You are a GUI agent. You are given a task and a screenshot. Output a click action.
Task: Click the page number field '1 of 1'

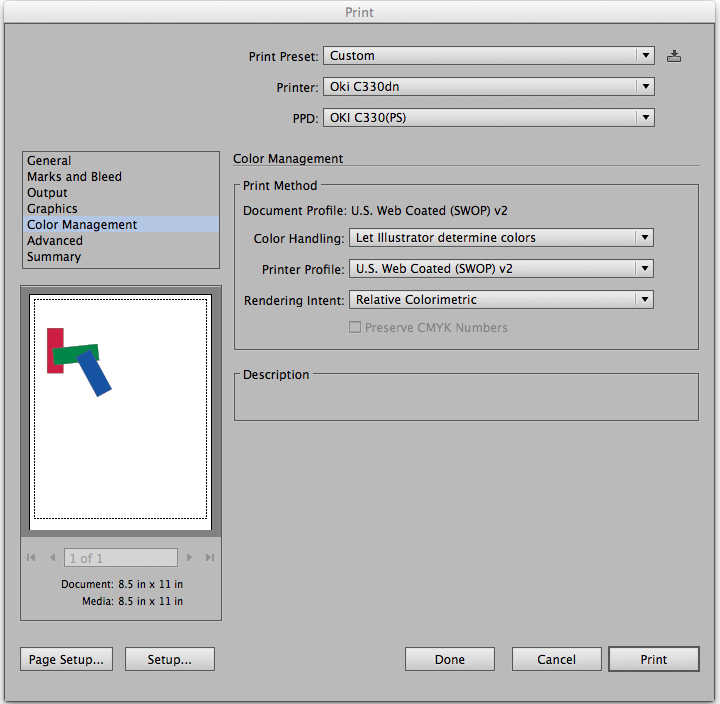coord(121,558)
